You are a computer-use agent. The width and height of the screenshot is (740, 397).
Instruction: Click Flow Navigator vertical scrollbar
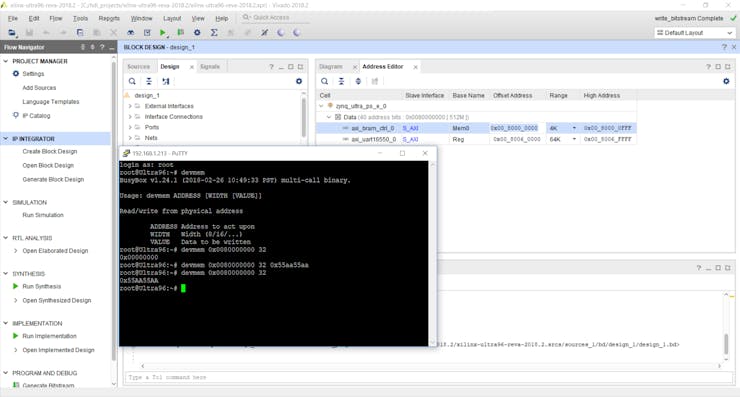[x=114, y=212]
